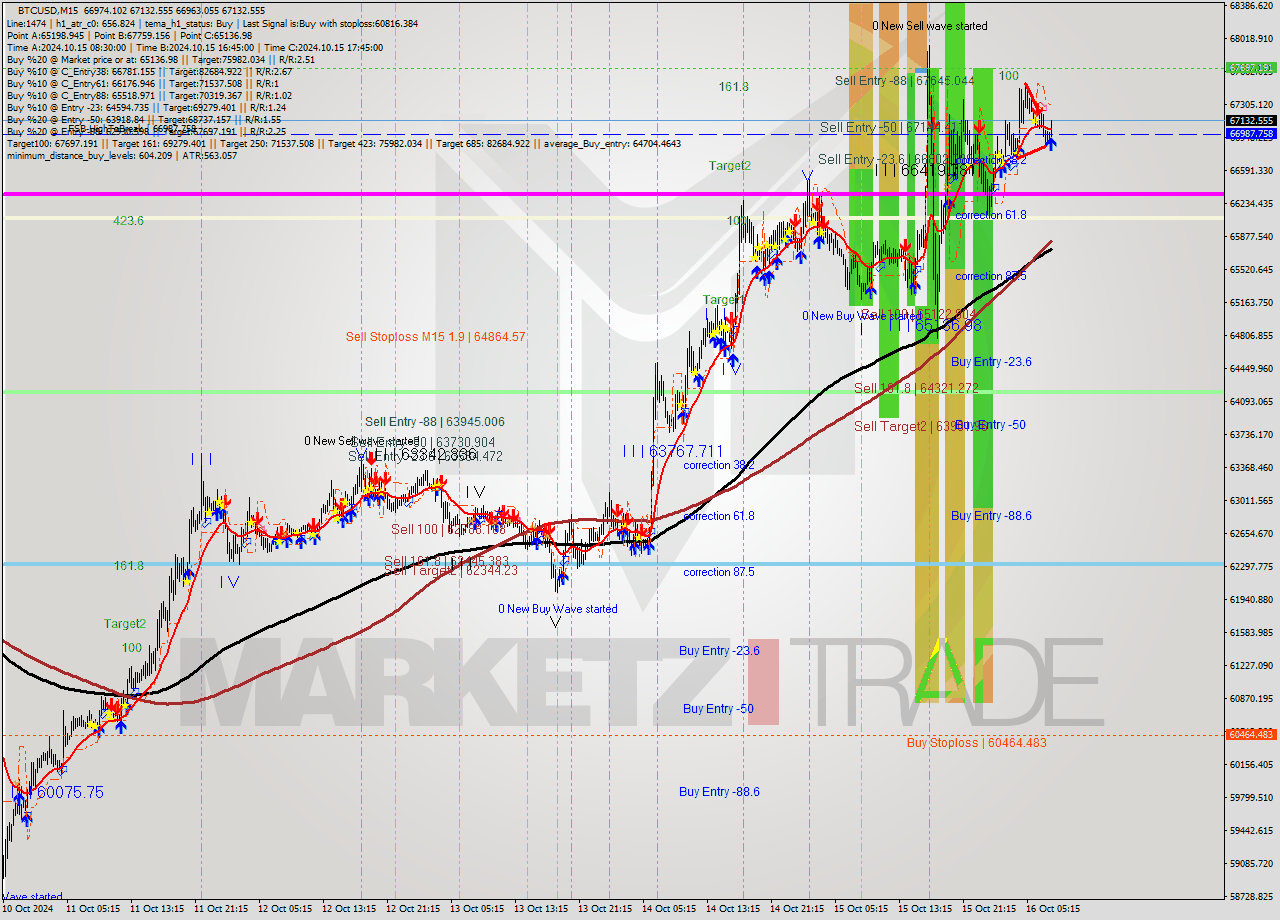1280x920 pixels.
Task: Click the '13 Oct 13:15' time label
Action: pos(541,909)
